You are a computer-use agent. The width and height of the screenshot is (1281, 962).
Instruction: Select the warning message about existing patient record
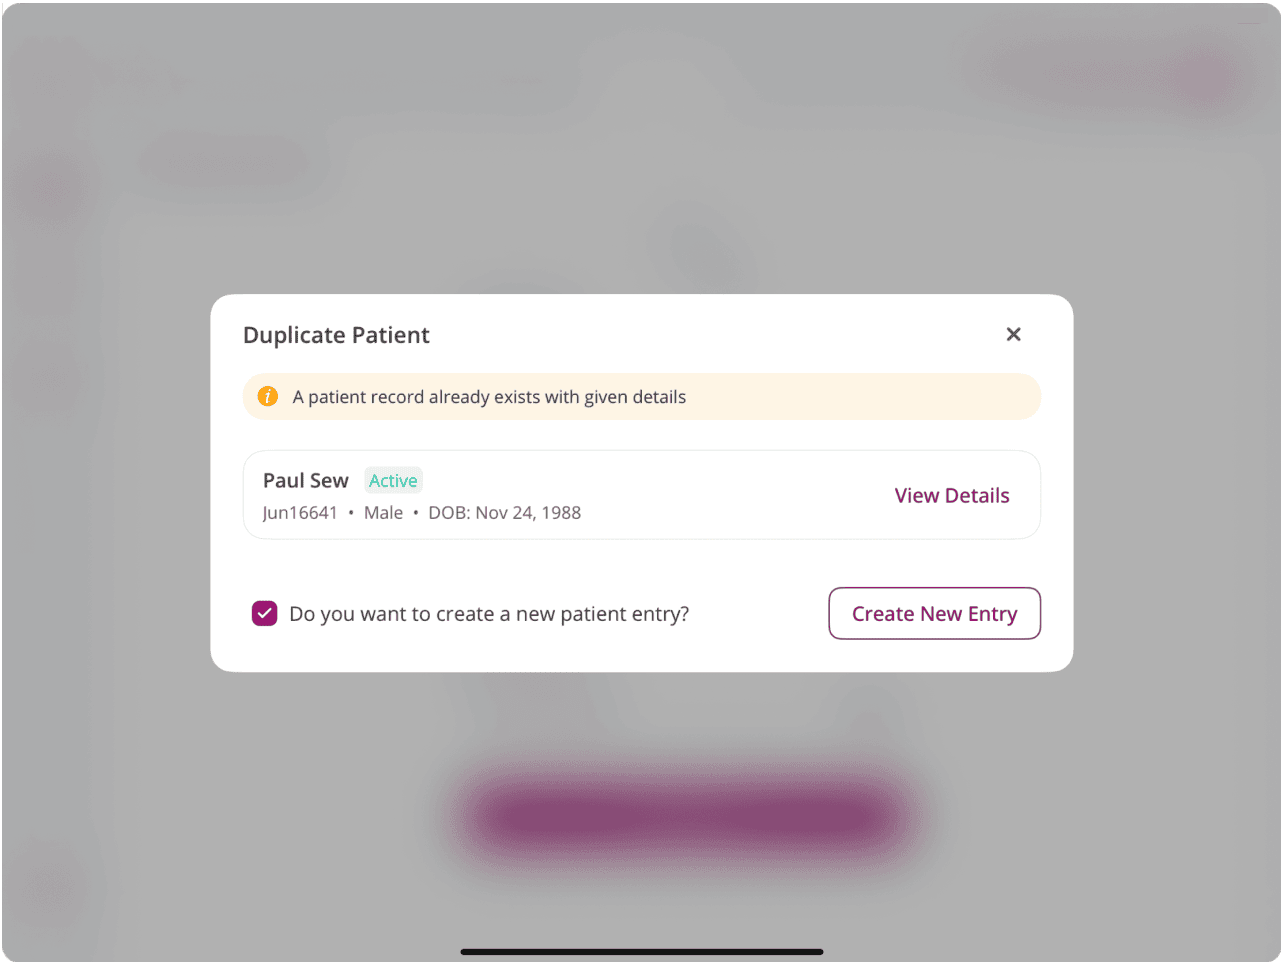(x=488, y=396)
